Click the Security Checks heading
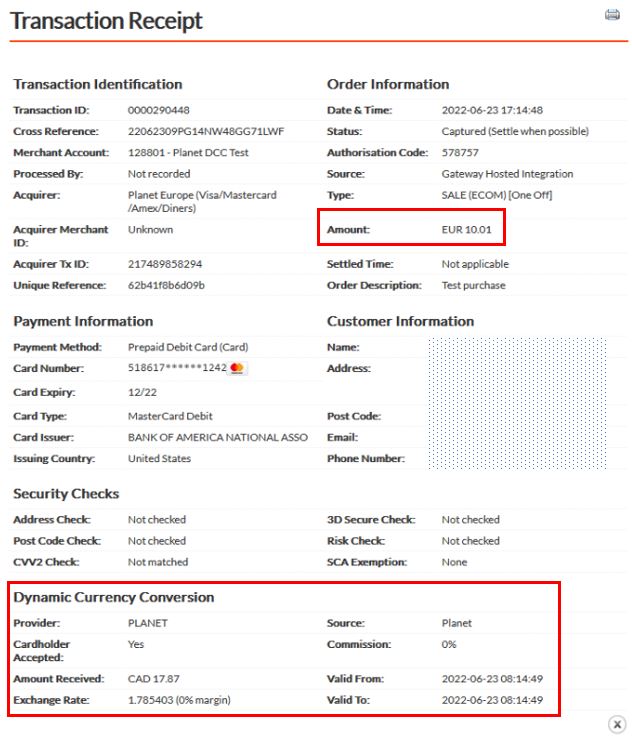The width and height of the screenshot is (632, 739). [66, 493]
